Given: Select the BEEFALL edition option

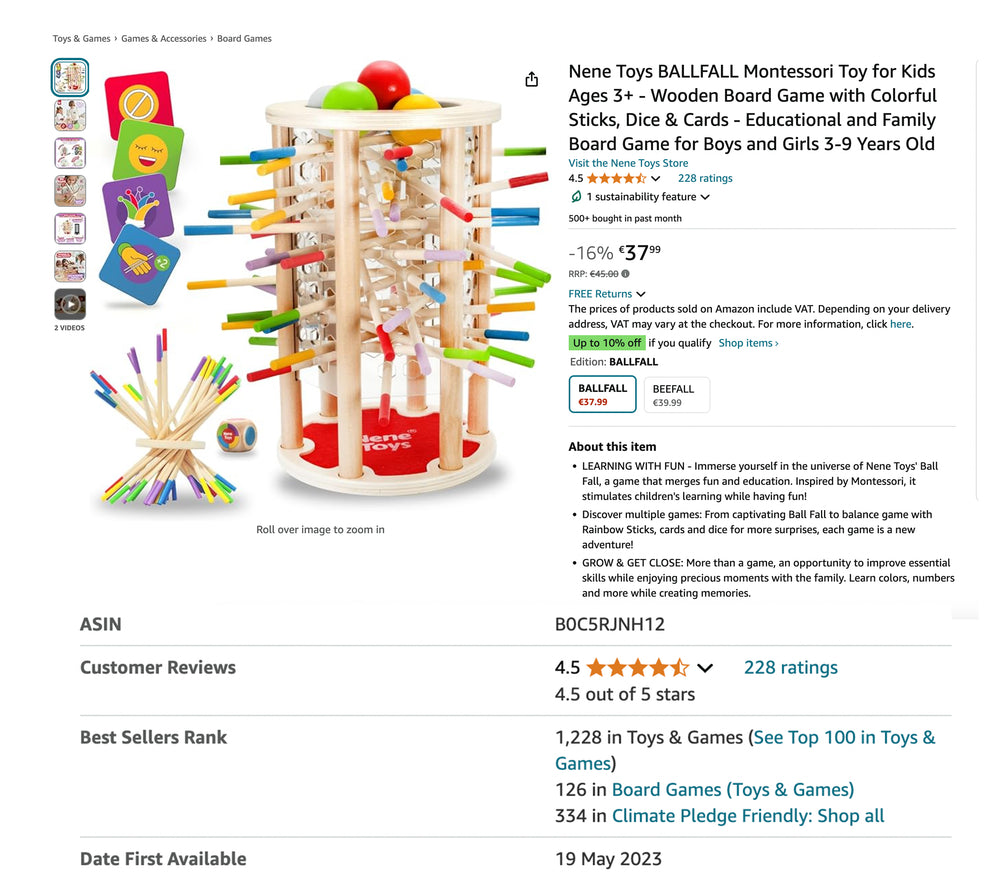Looking at the screenshot, I should pos(677,395).
